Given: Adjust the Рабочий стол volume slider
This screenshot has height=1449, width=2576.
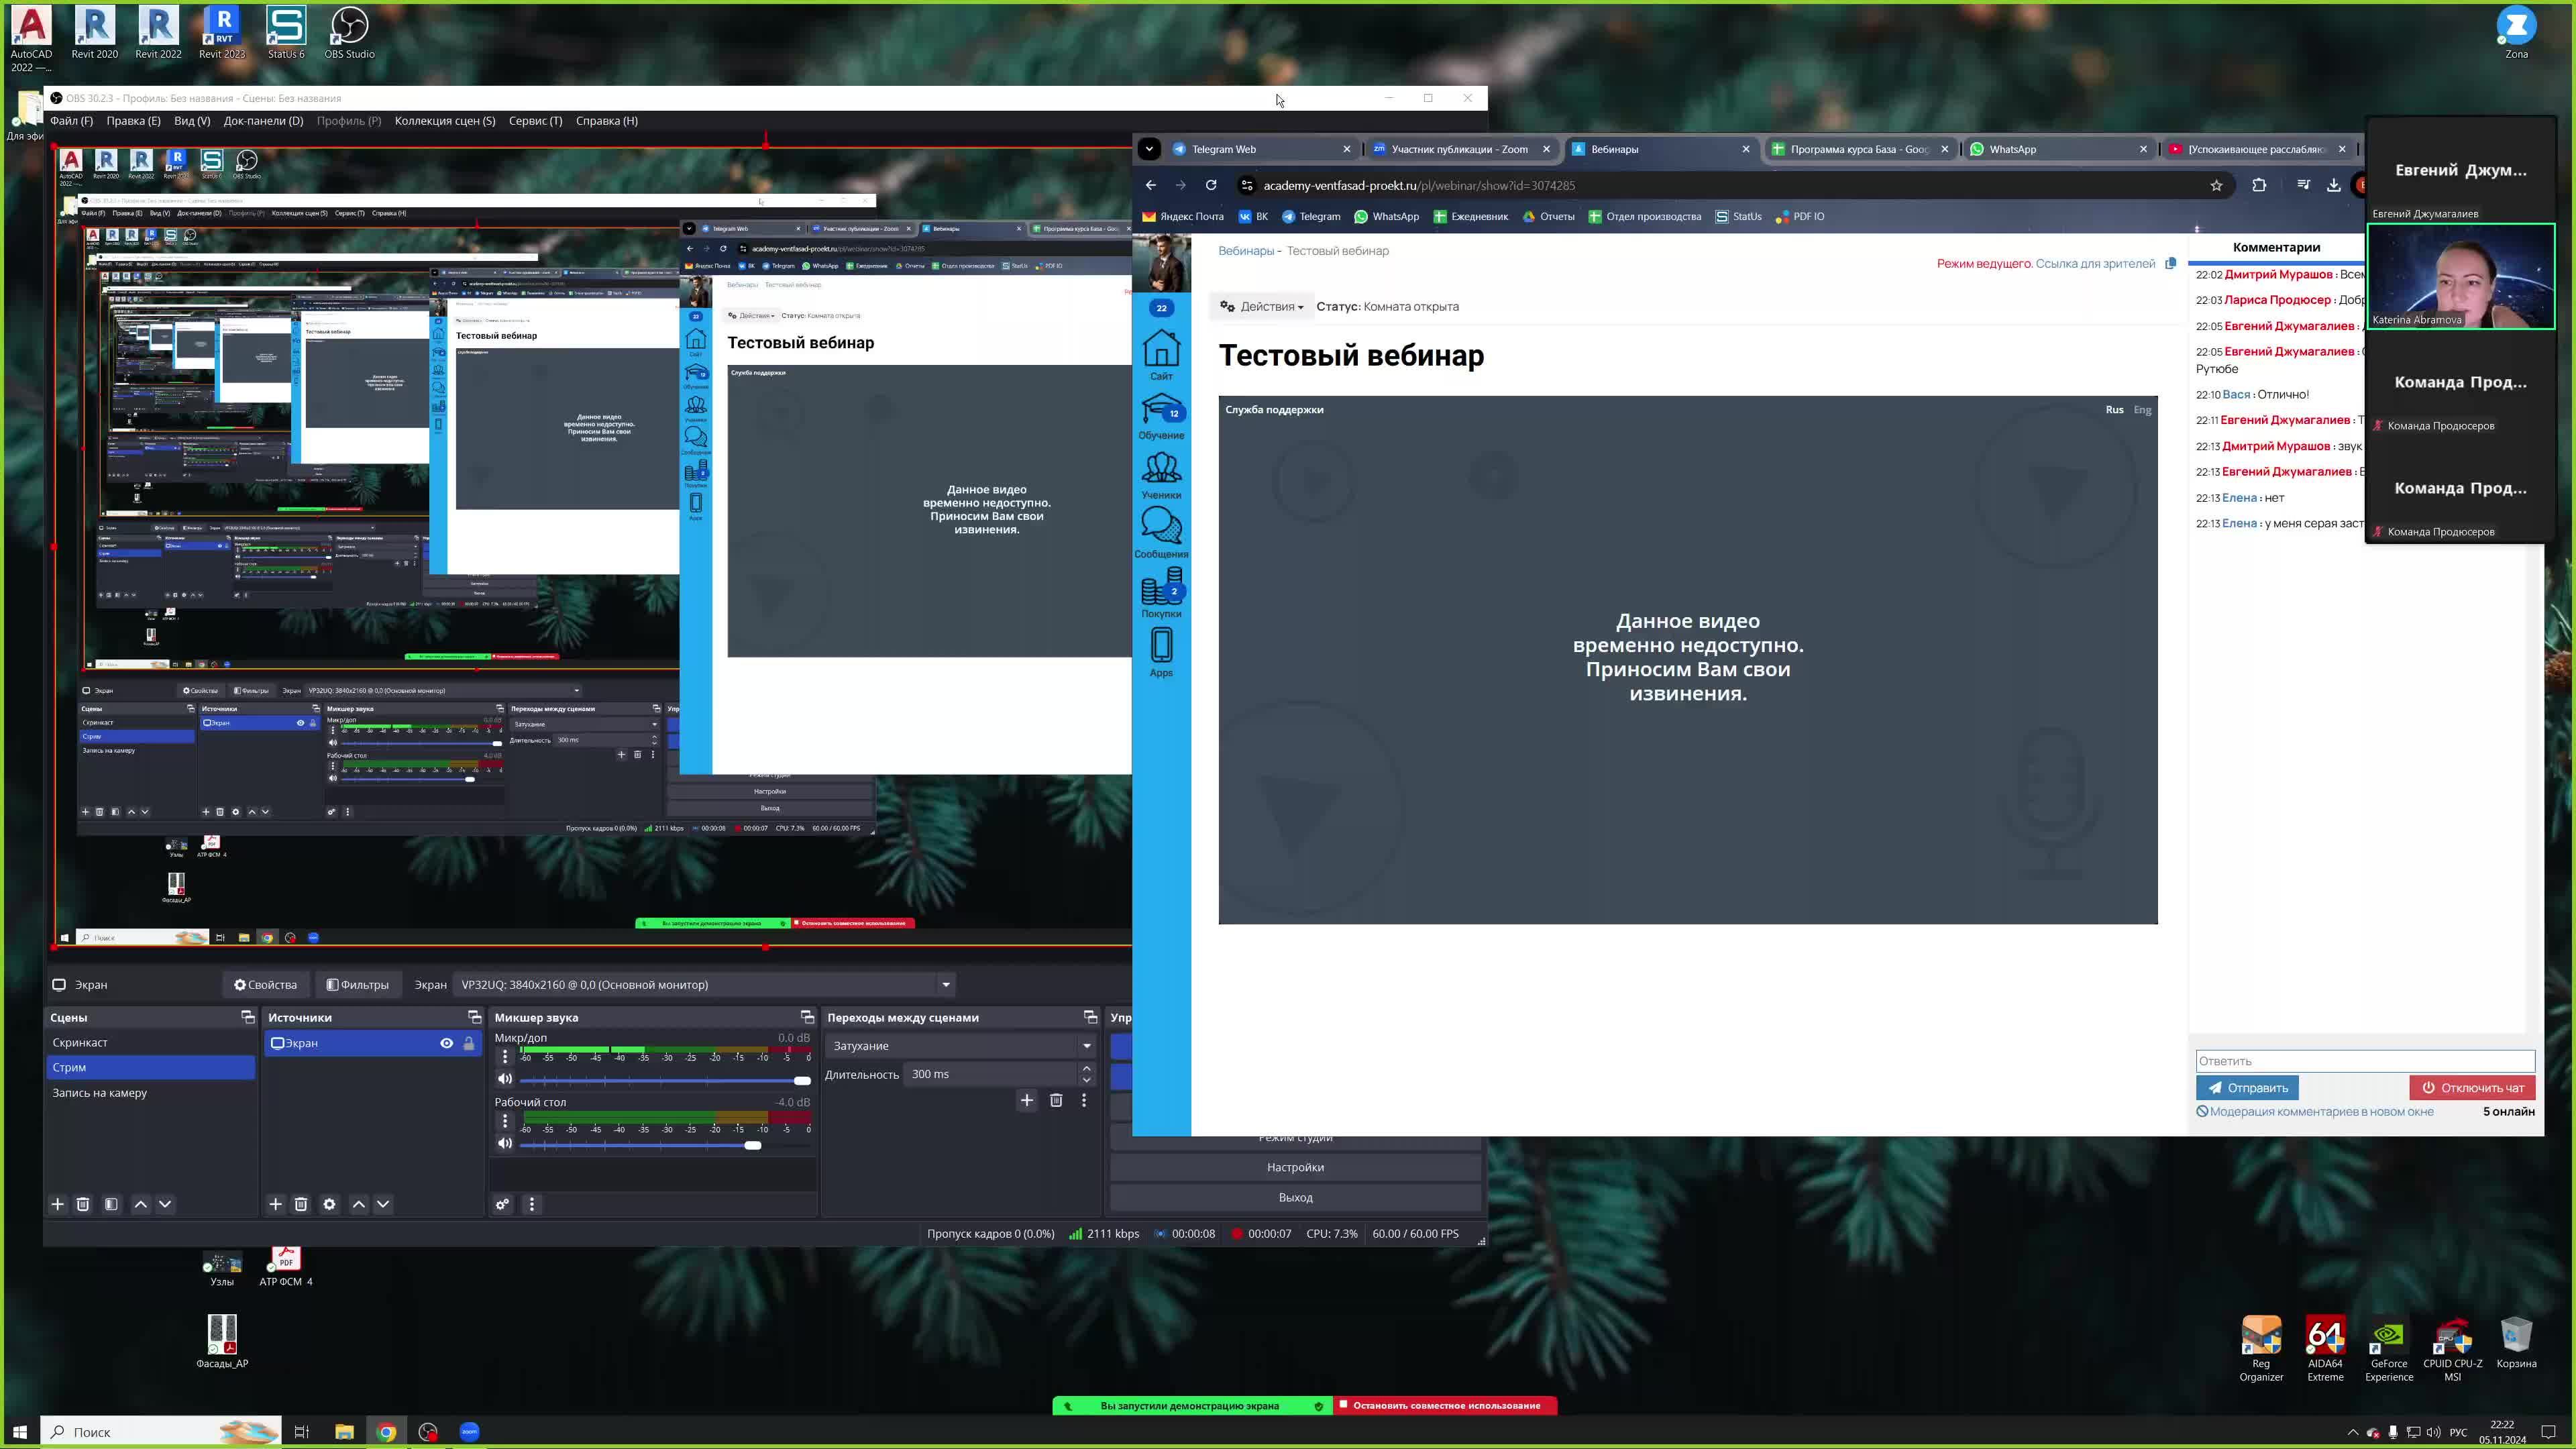Looking at the screenshot, I should 752,1145.
